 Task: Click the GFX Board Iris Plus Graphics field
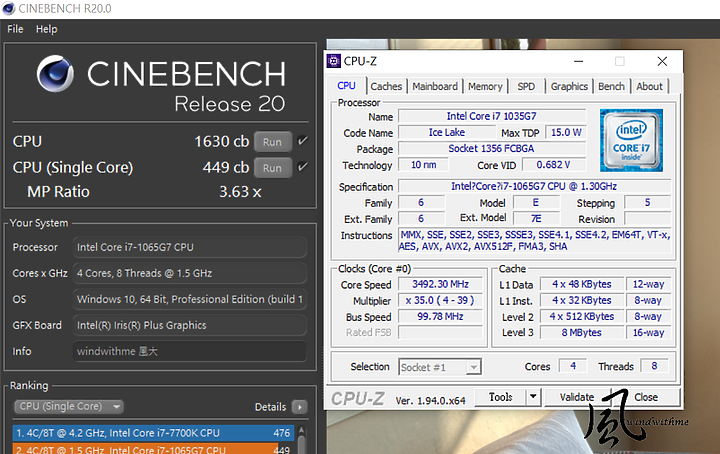189,325
